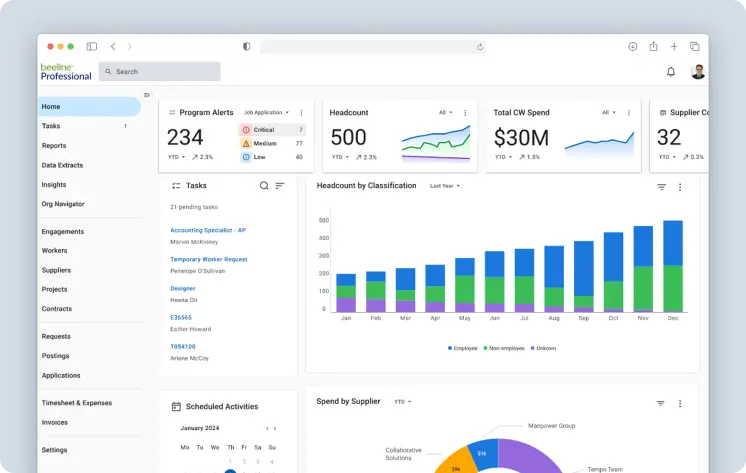Click the search icon in Tasks panel
Viewport: 746px width, 473px height.
(x=264, y=186)
